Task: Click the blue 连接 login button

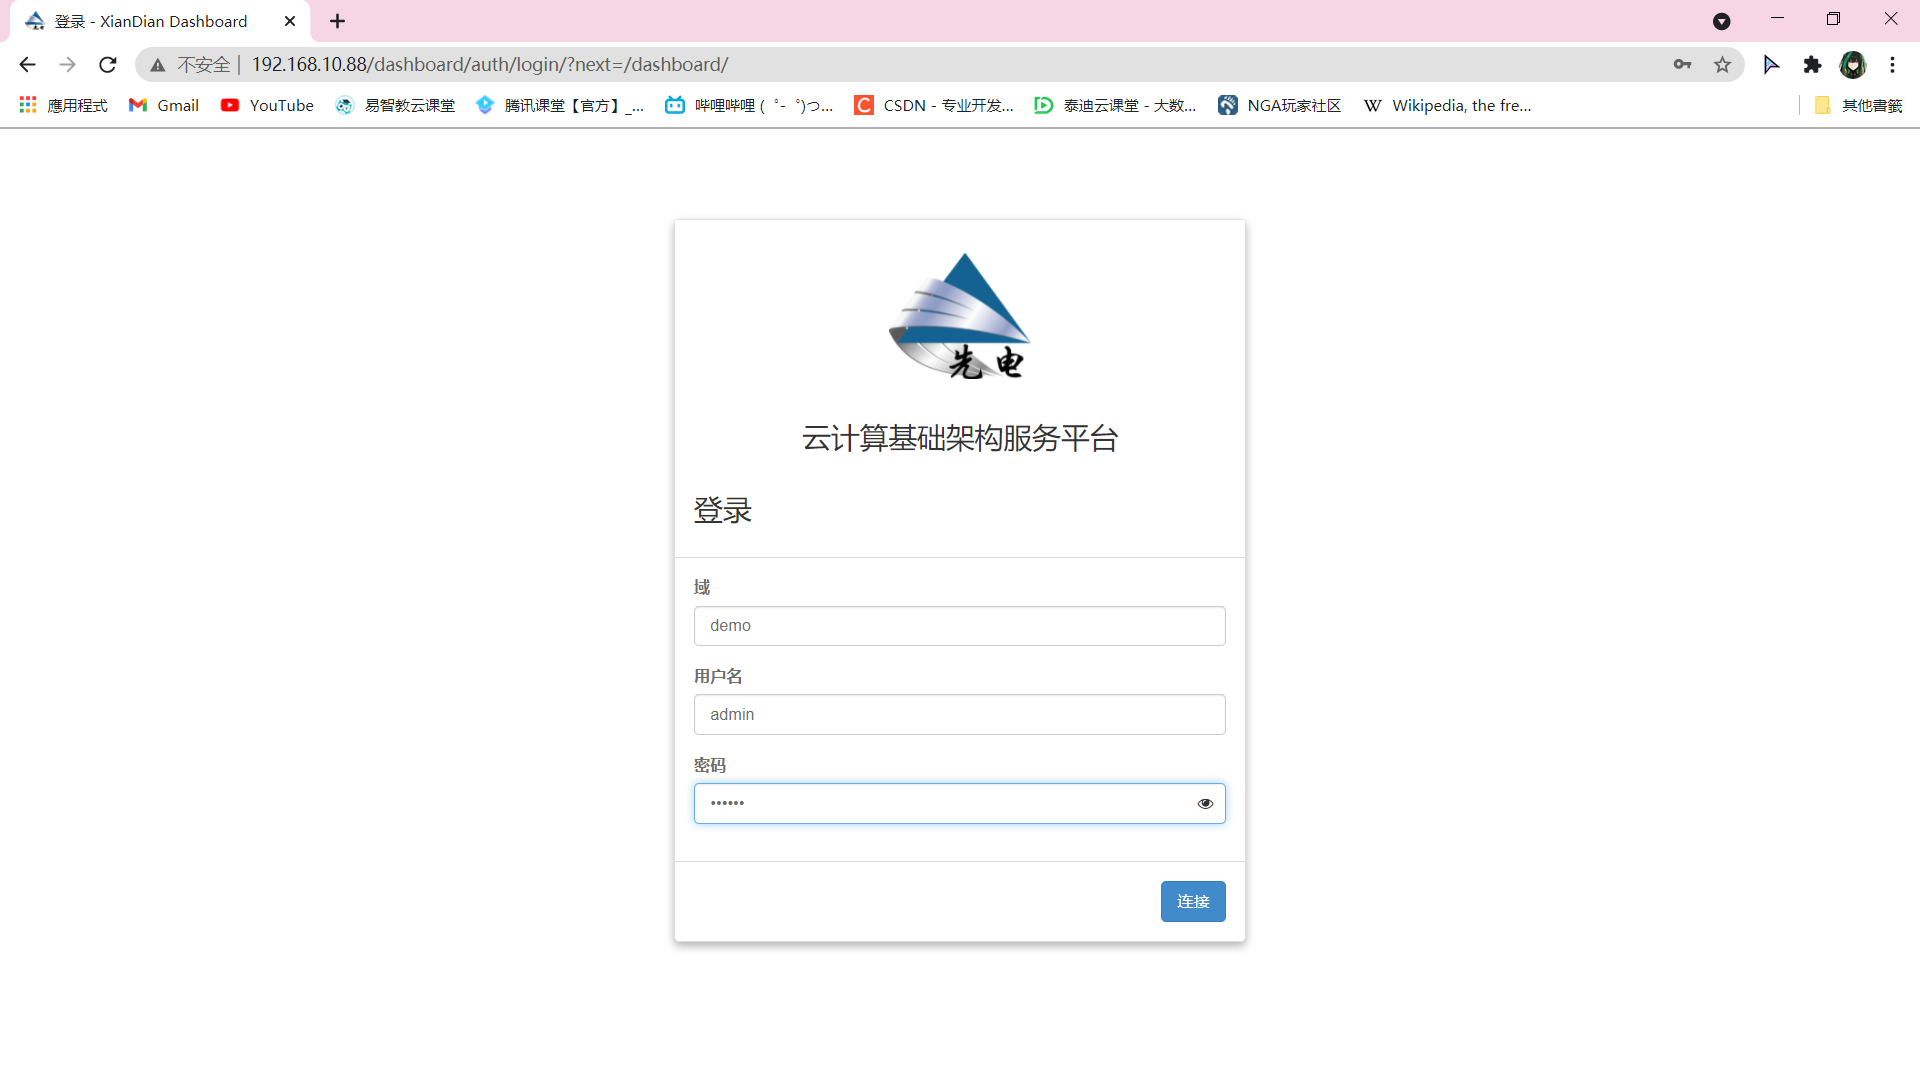Action: pyautogui.click(x=1193, y=902)
